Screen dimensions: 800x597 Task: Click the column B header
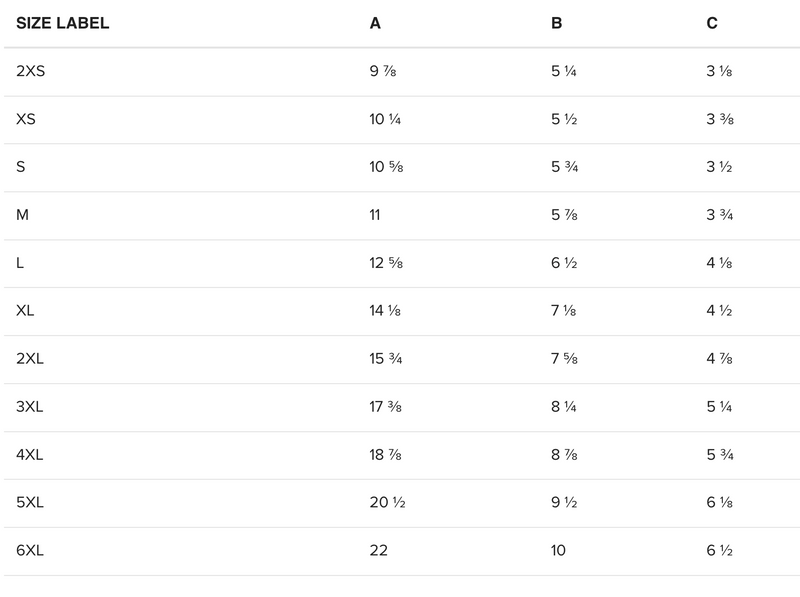[556, 24]
